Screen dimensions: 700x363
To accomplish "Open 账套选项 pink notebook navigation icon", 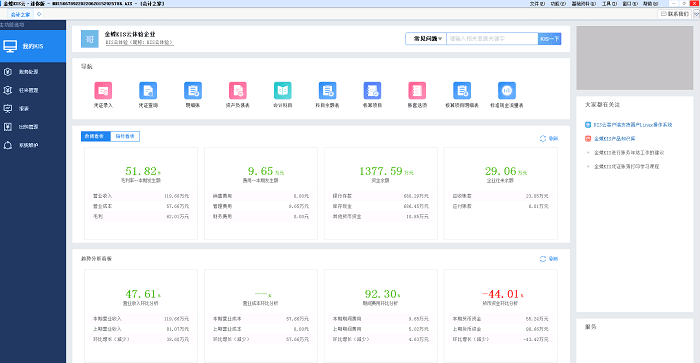I will coord(417,91).
